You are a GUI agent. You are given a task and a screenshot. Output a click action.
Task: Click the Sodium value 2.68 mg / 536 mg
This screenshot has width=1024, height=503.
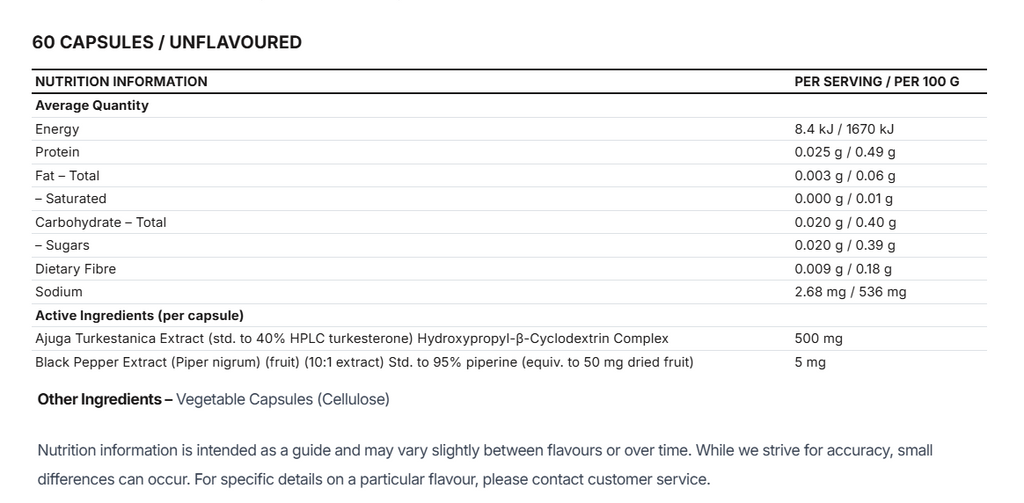click(x=850, y=292)
